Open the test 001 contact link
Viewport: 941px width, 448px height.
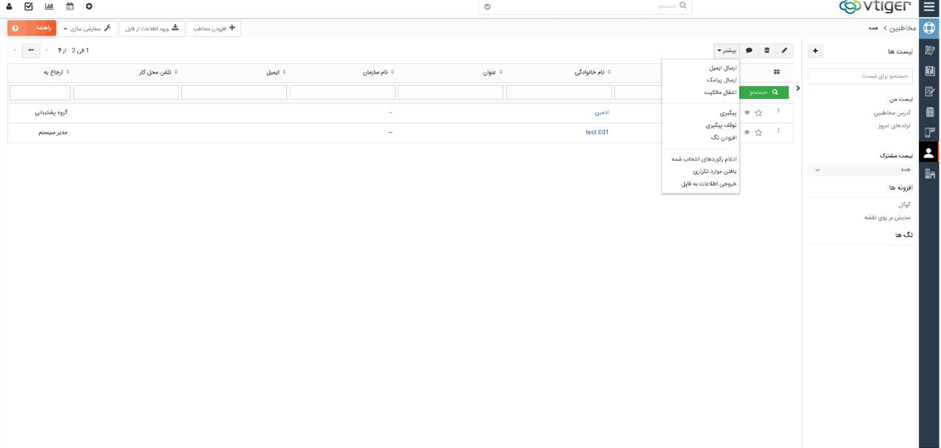click(597, 132)
